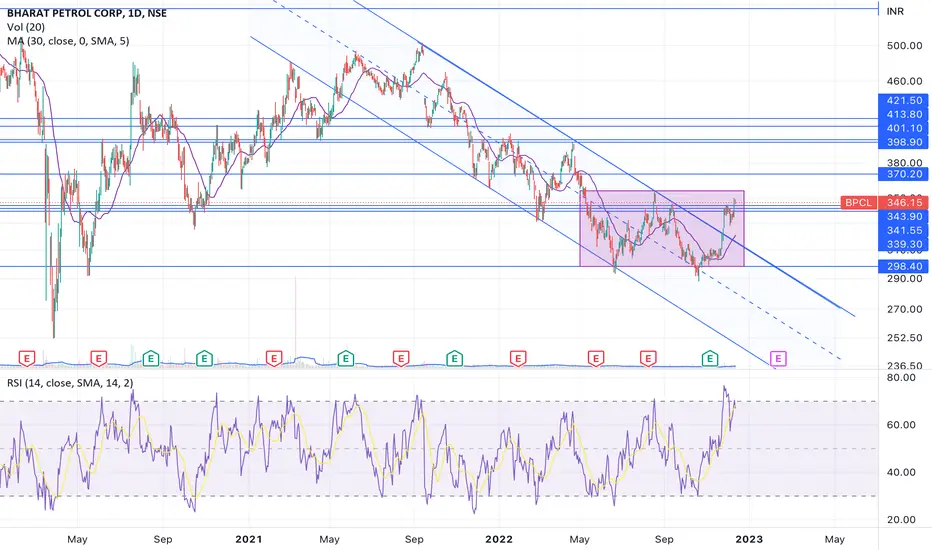Click the BHARAT PETROL CORP, 1D, NSE title
The width and height of the screenshot is (932, 550).
87,13
